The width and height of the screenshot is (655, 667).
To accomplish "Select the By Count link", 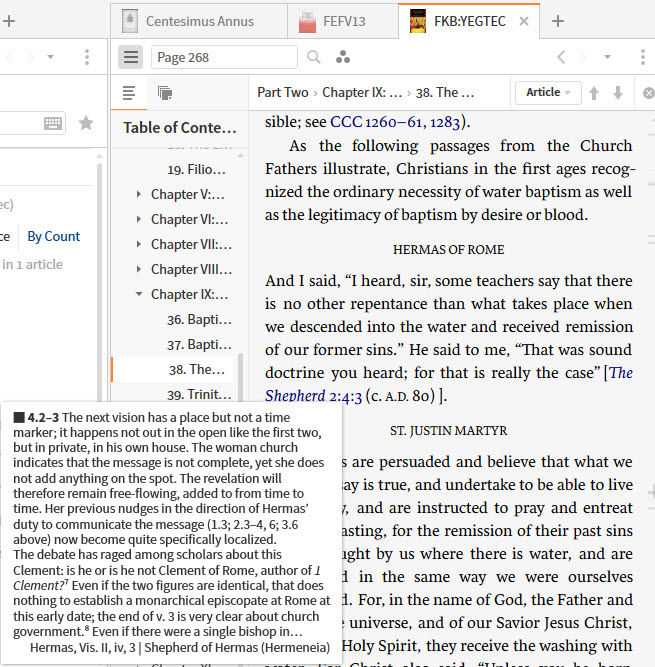I will click(x=54, y=236).
